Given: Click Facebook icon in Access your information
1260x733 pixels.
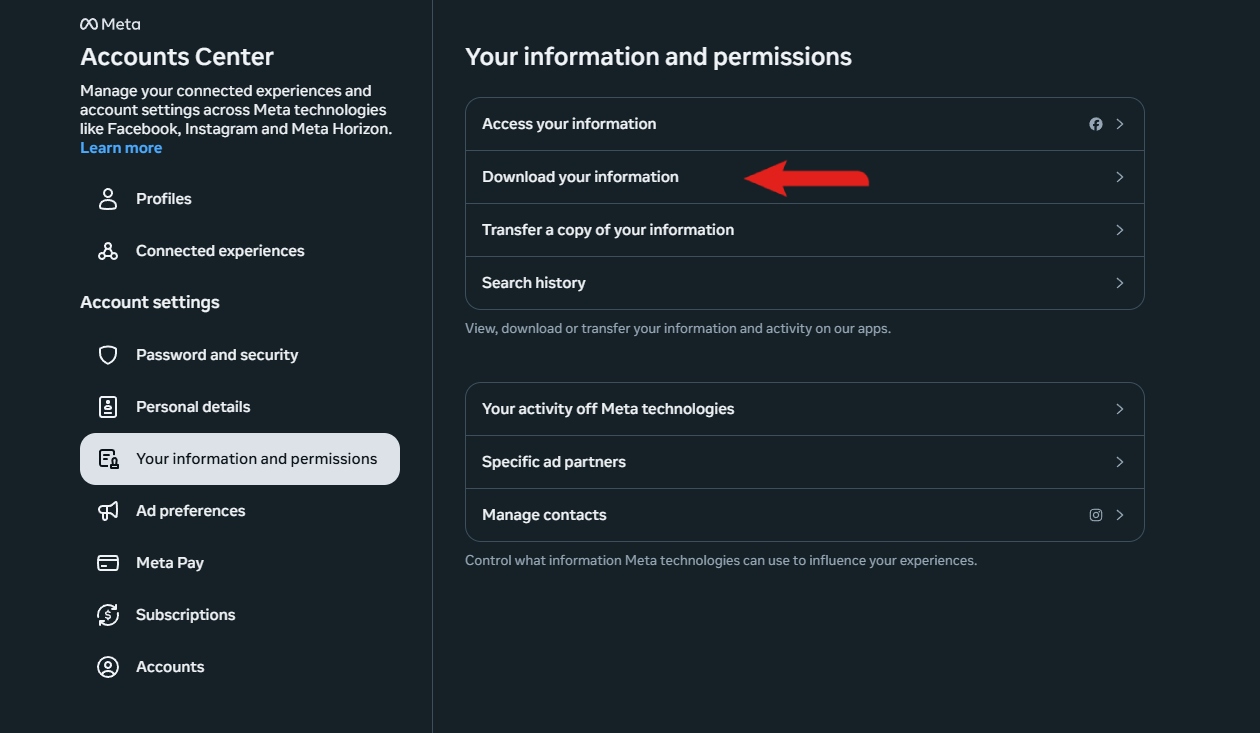Looking at the screenshot, I should (x=1096, y=124).
